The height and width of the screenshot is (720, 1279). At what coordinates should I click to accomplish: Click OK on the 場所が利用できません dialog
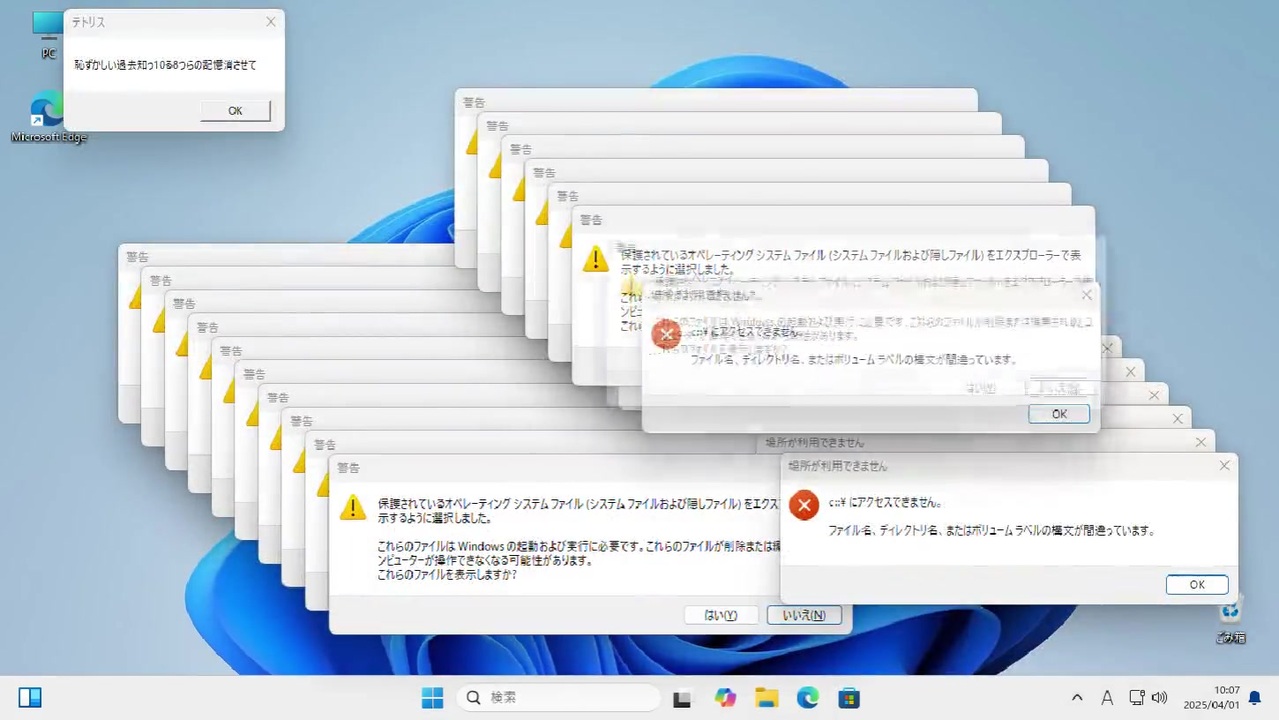click(x=1196, y=584)
